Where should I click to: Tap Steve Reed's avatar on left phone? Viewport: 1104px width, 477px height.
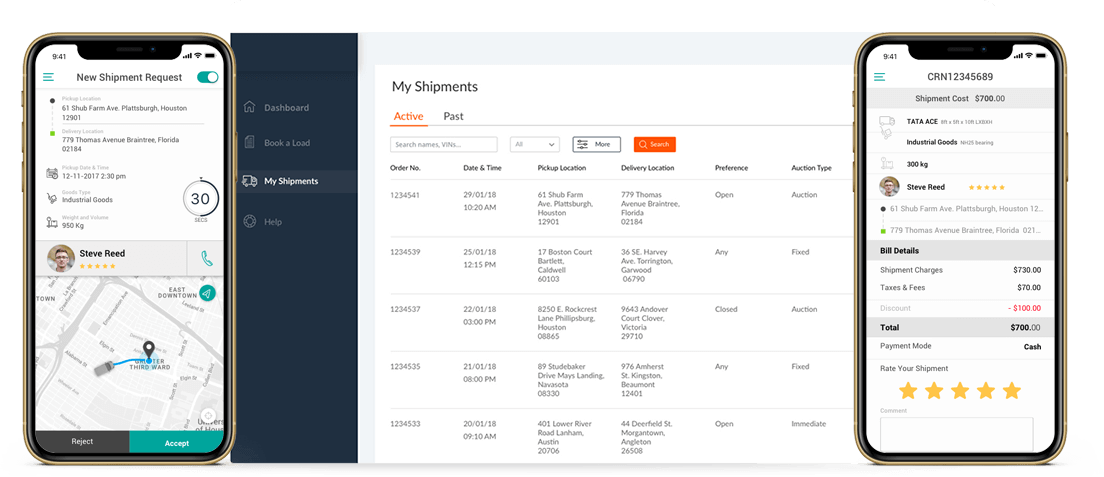pos(61,258)
